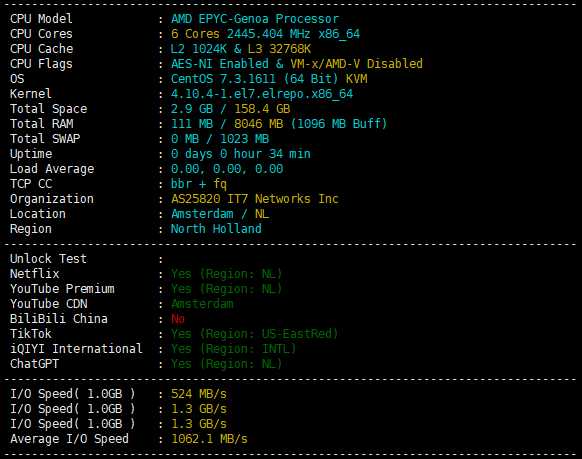Select the CentOS 7.3.1611 OS value
The width and height of the screenshot is (582, 459).
[223, 79]
